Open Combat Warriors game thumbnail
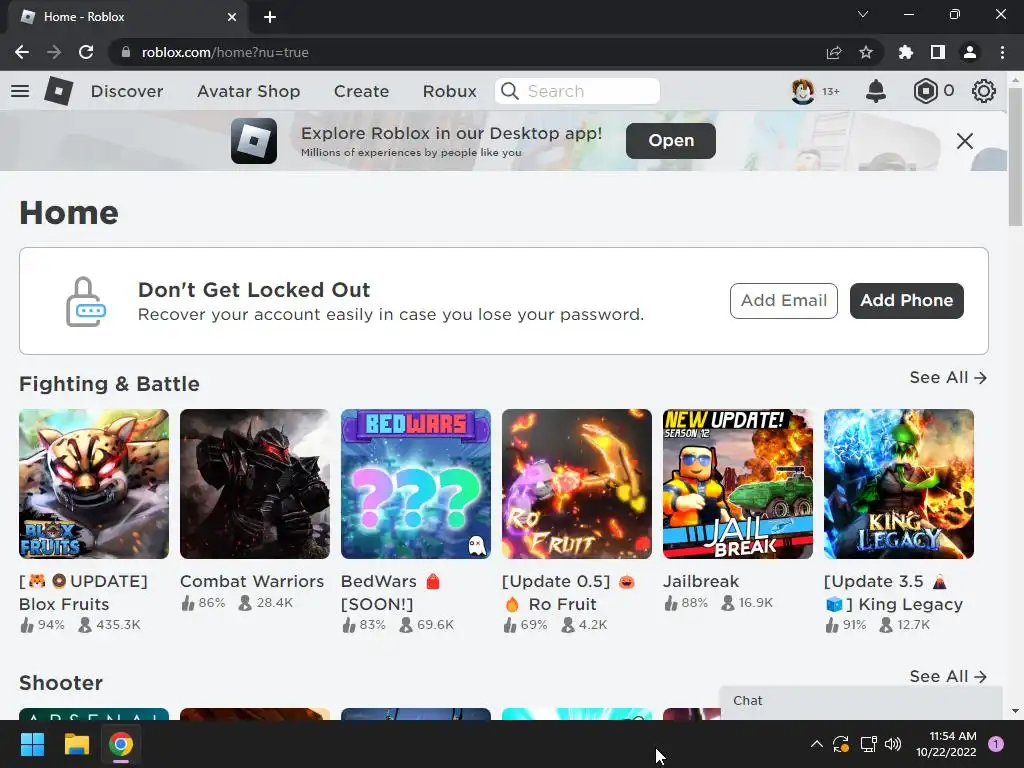This screenshot has height=768, width=1024. [255, 484]
